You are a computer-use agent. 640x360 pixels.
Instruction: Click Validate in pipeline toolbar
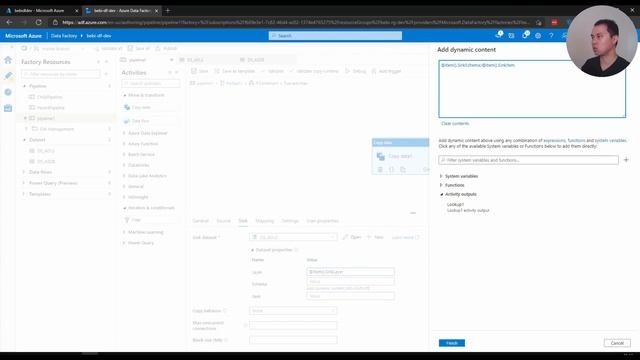[272, 71]
